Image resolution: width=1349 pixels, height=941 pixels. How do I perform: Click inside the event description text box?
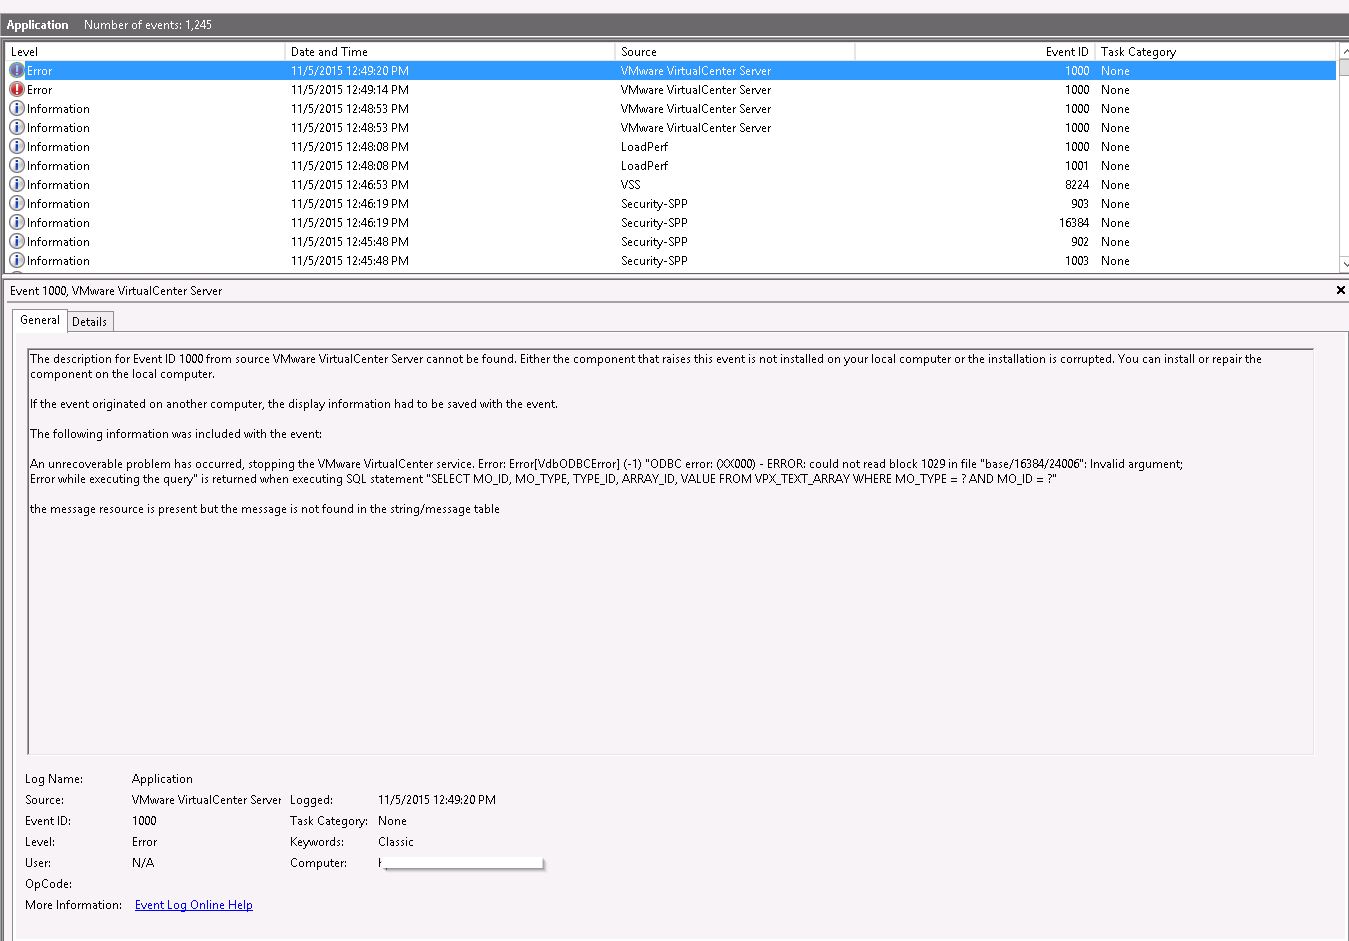click(x=670, y=620)
